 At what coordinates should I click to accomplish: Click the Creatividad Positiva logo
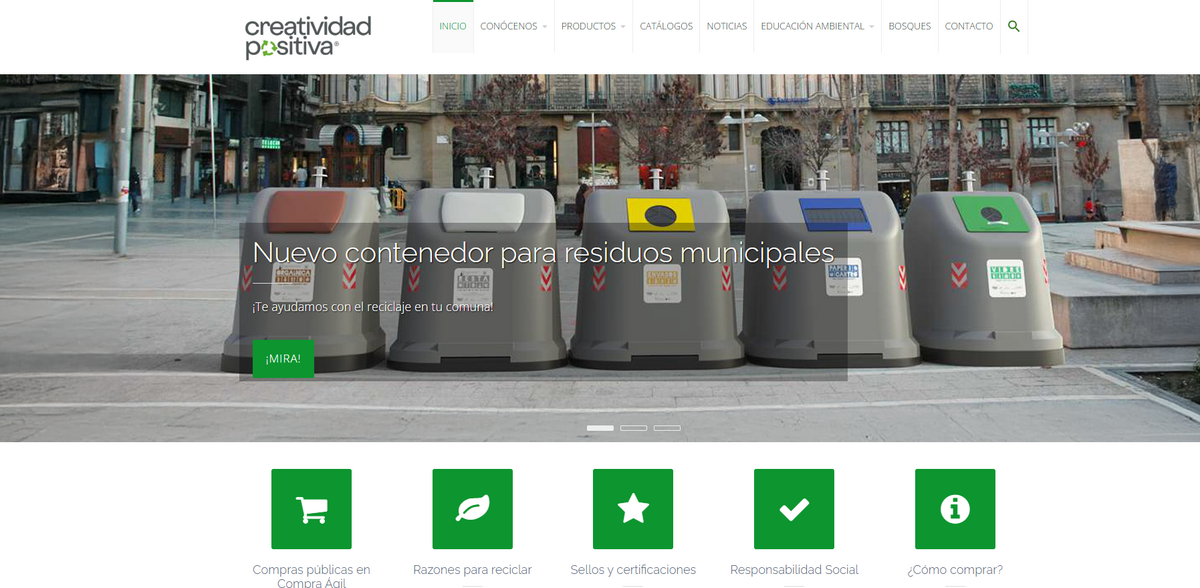(308, 37)
